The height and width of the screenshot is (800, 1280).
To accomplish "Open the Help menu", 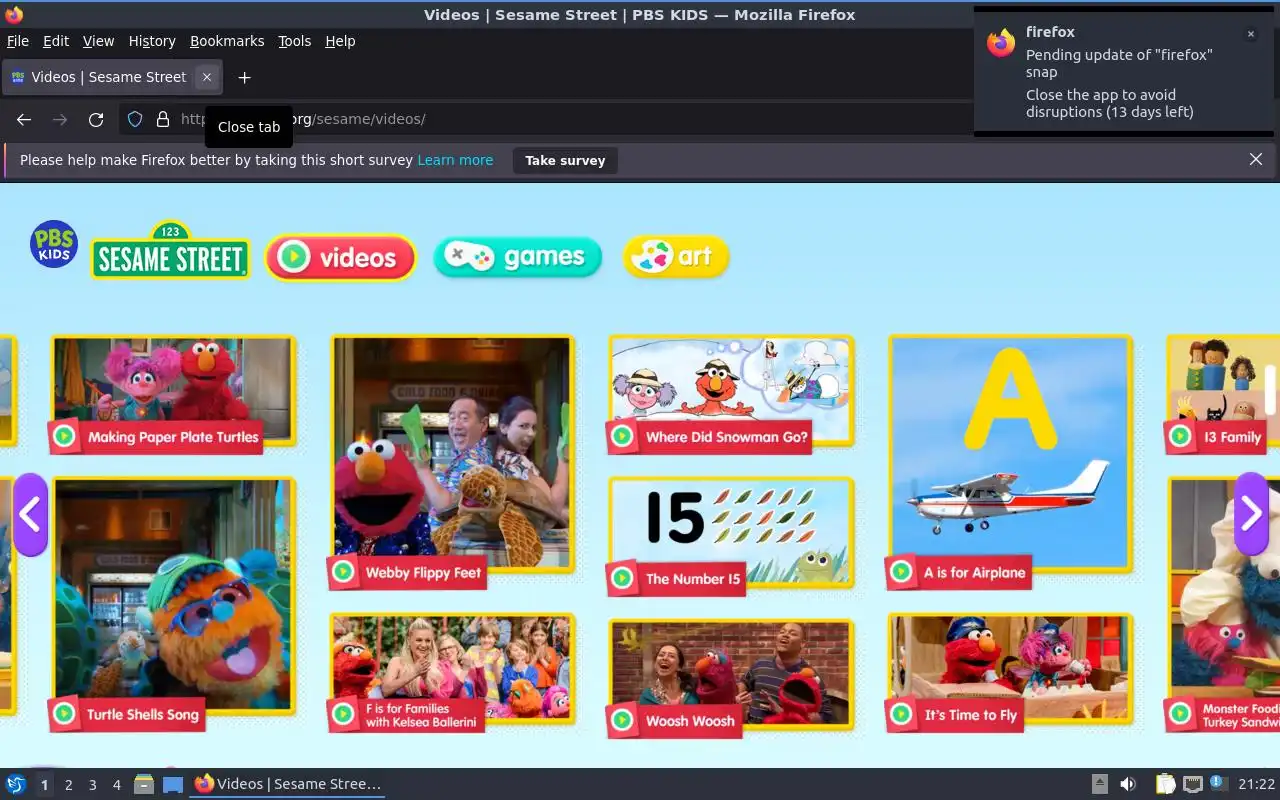I will [340, 41].
